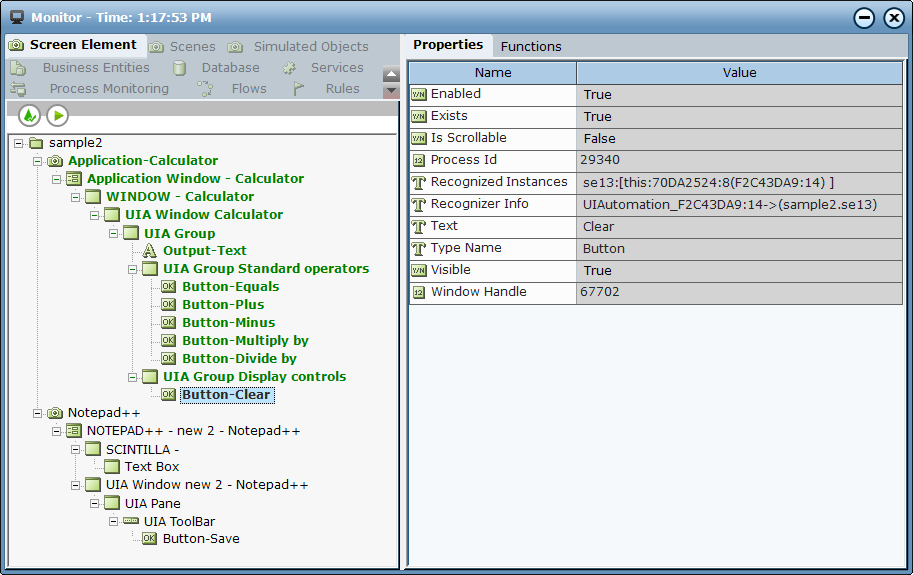
Task: Switch to the Functions tab
Action: [x=531, y=46]
